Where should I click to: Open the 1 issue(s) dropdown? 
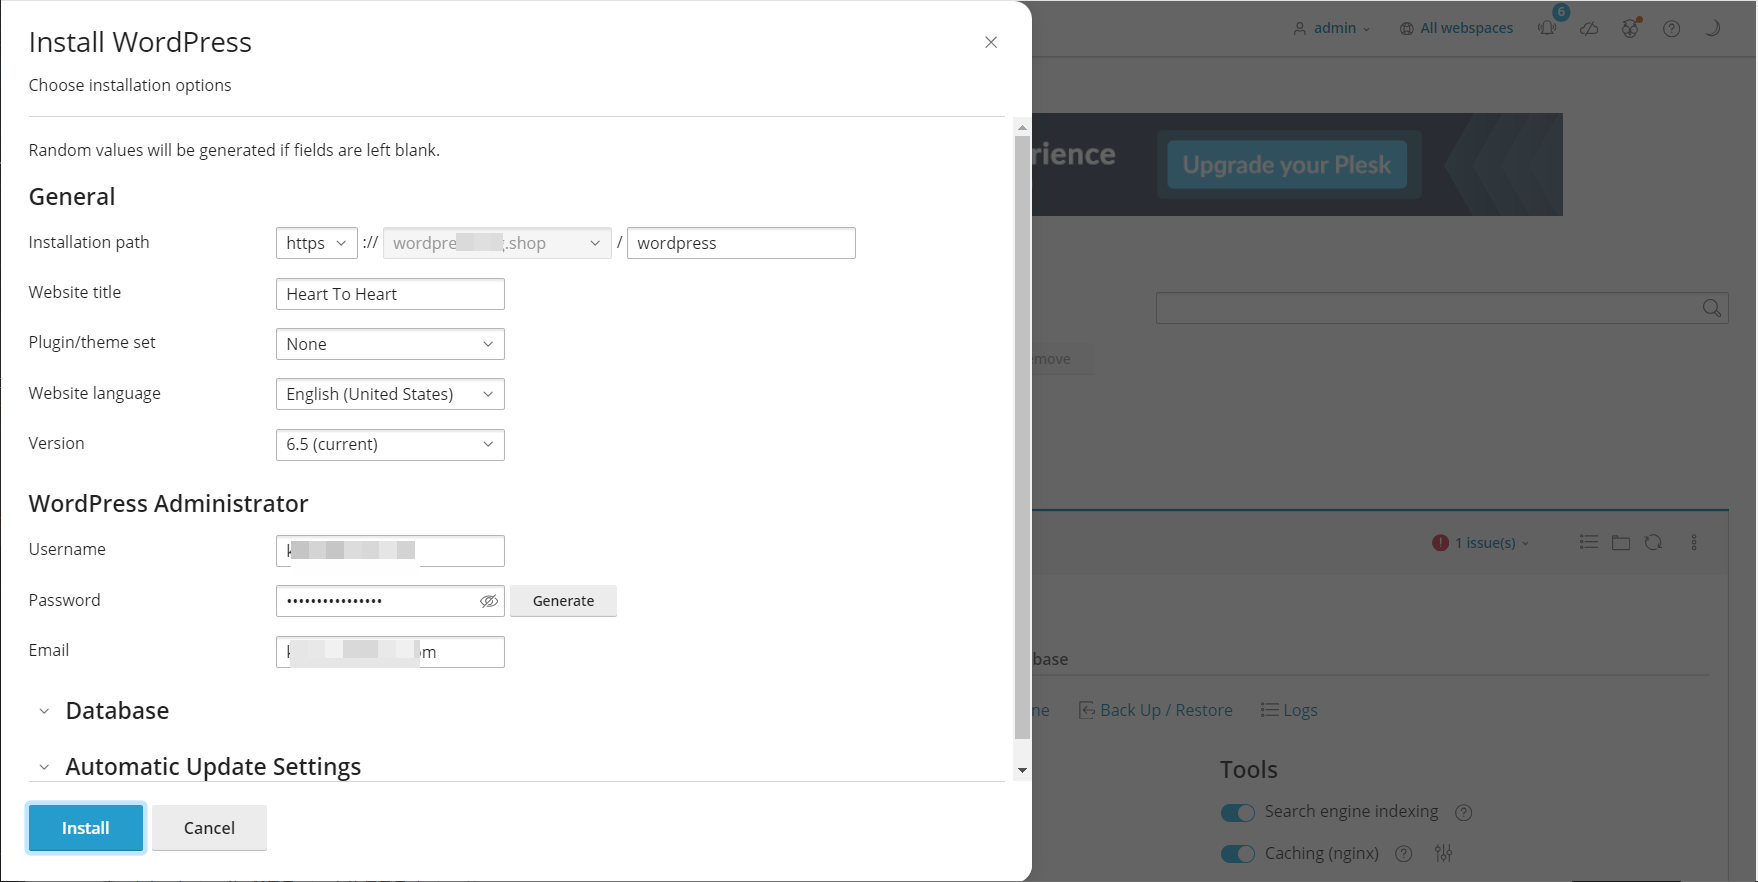pos(1480,543)
